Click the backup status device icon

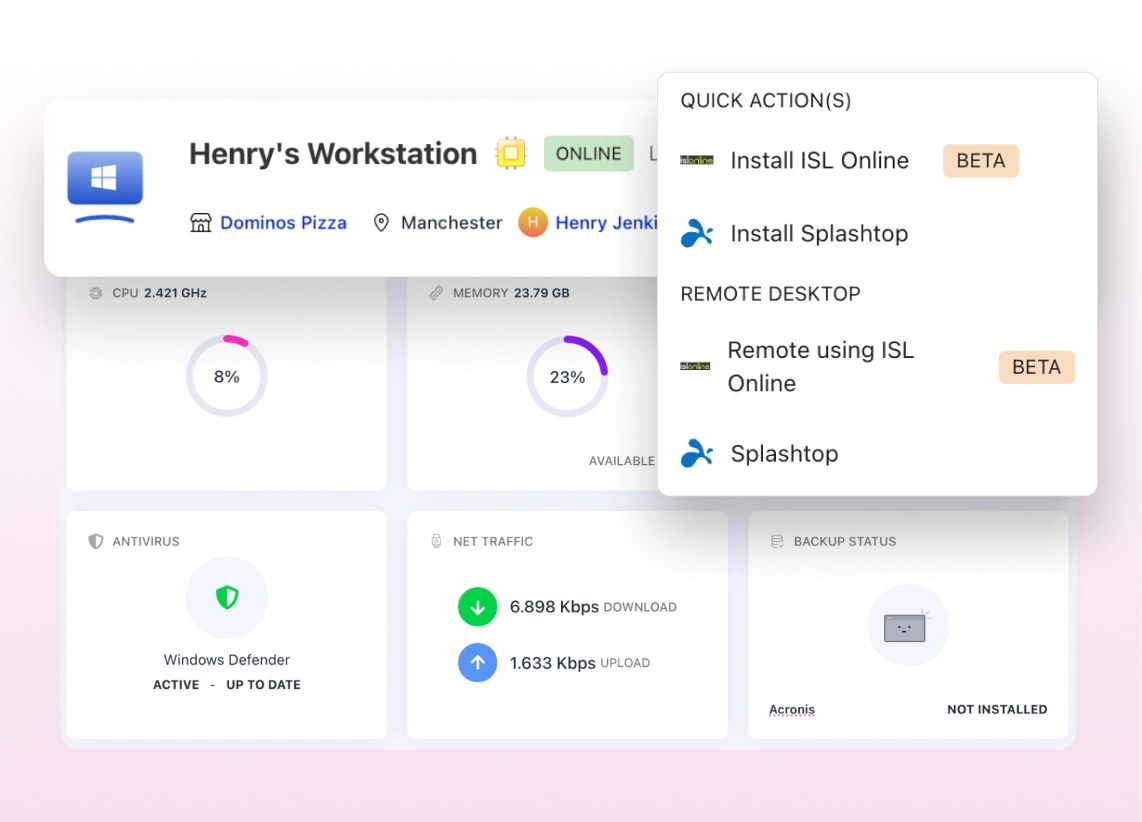[x=906, y=626]
